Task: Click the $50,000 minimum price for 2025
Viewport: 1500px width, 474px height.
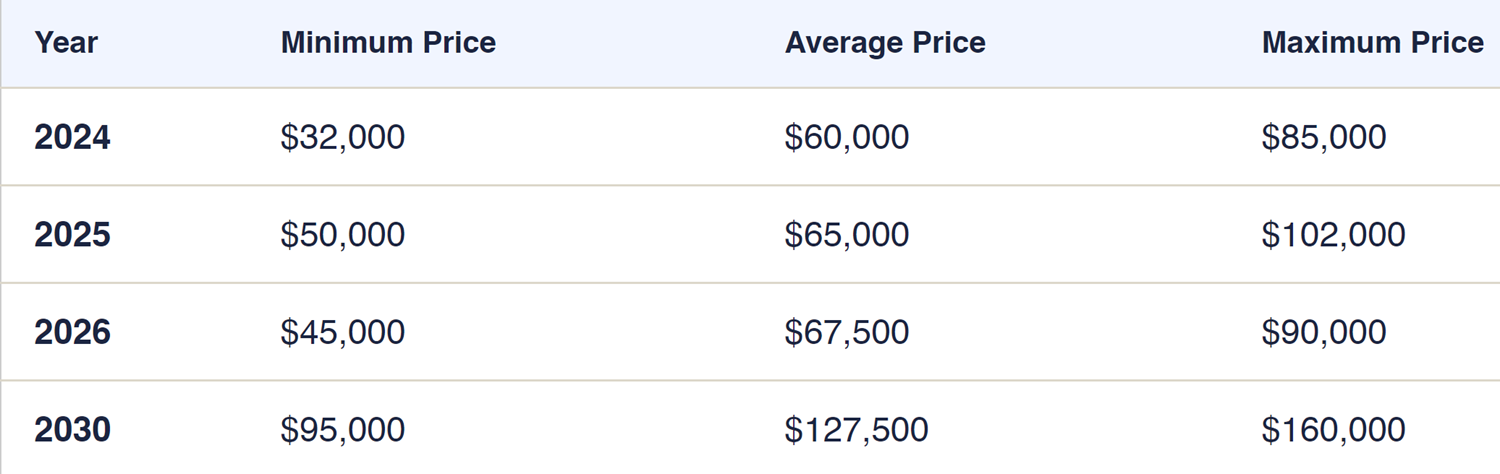Action: pyautogui.click(x=343, y=235)
